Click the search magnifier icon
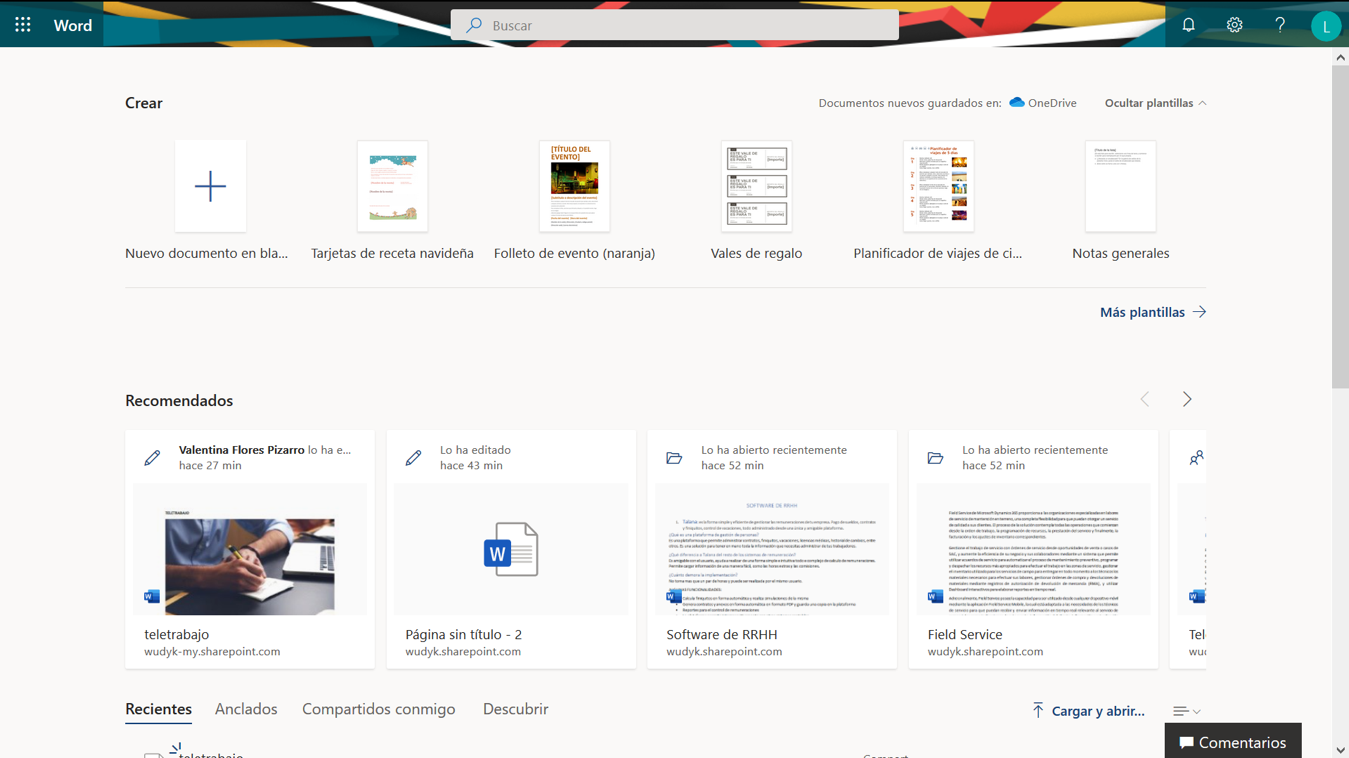This screenshot has height=758, width=1349. pyautogui.click(x=474, y=25)
